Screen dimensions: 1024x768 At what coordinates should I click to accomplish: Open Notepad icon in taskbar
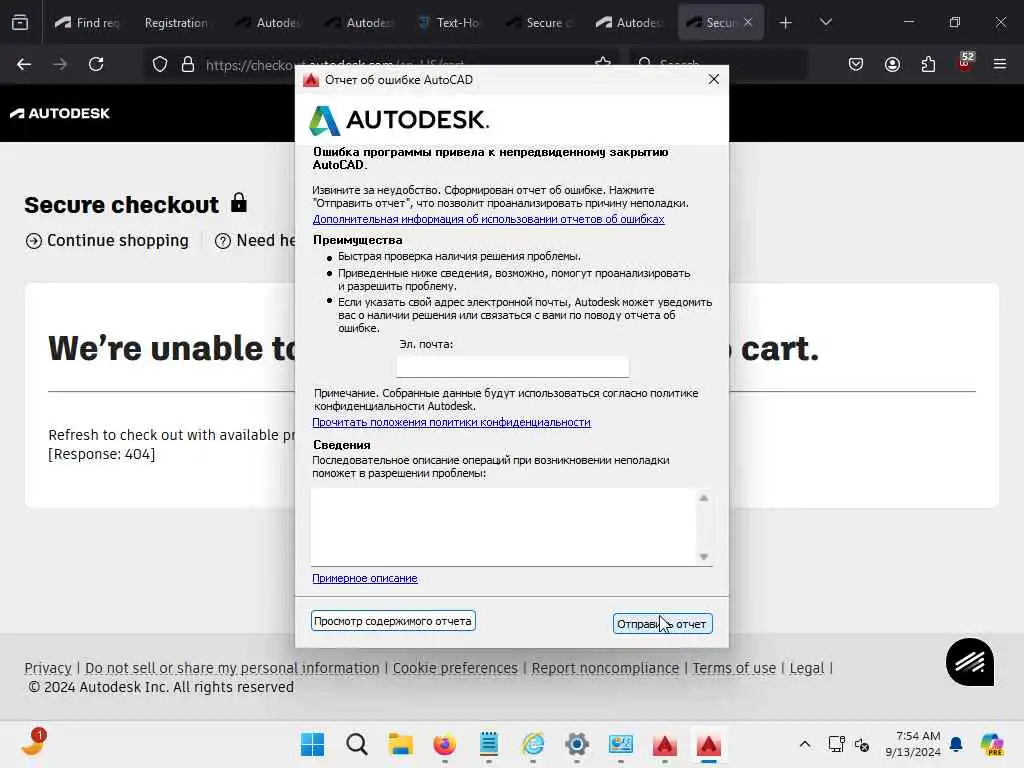click(x=488, y=744)
